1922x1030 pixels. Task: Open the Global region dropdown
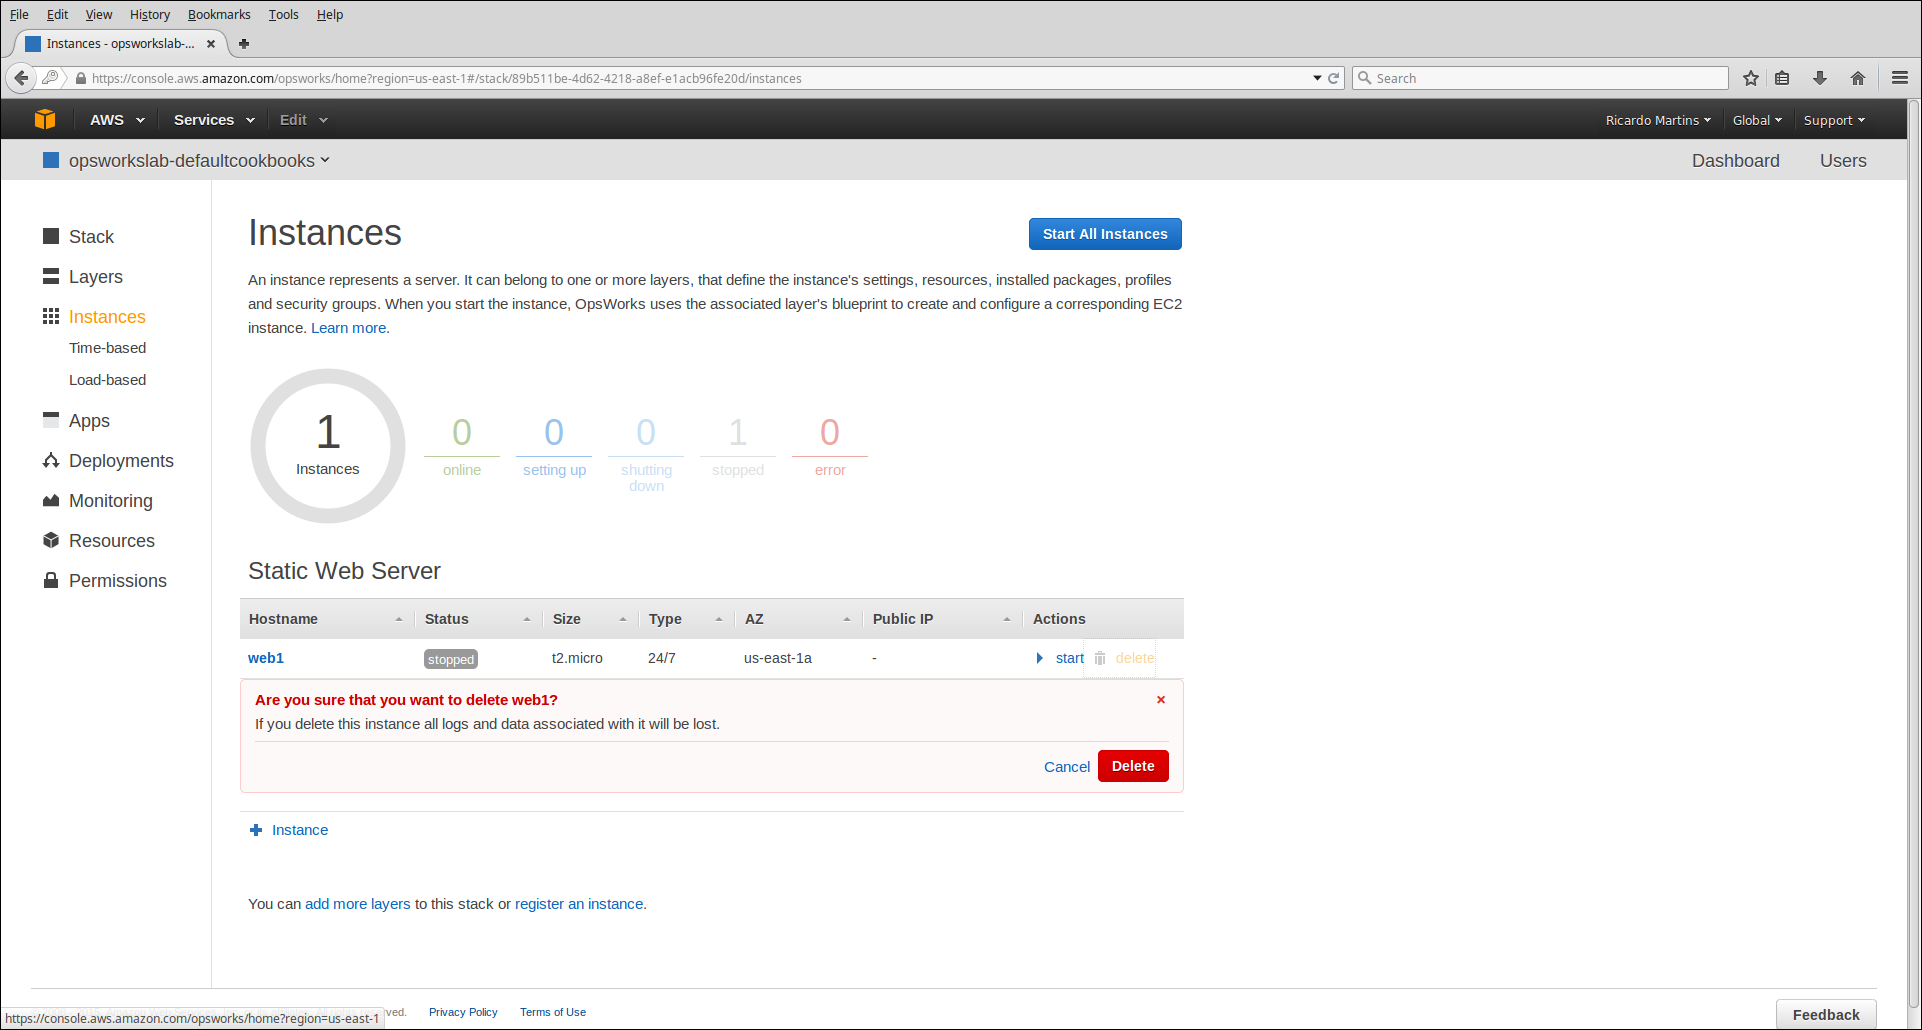(1757, 120)
